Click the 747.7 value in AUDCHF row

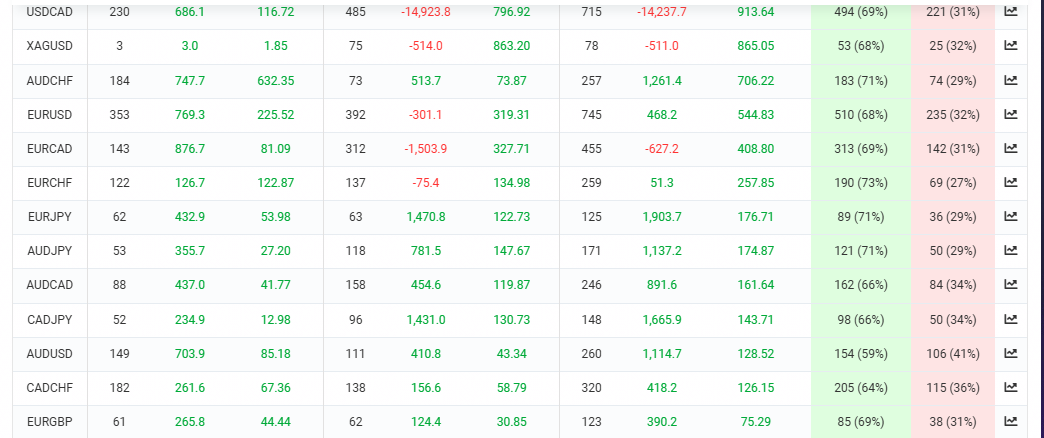click(x=190, y=81)
